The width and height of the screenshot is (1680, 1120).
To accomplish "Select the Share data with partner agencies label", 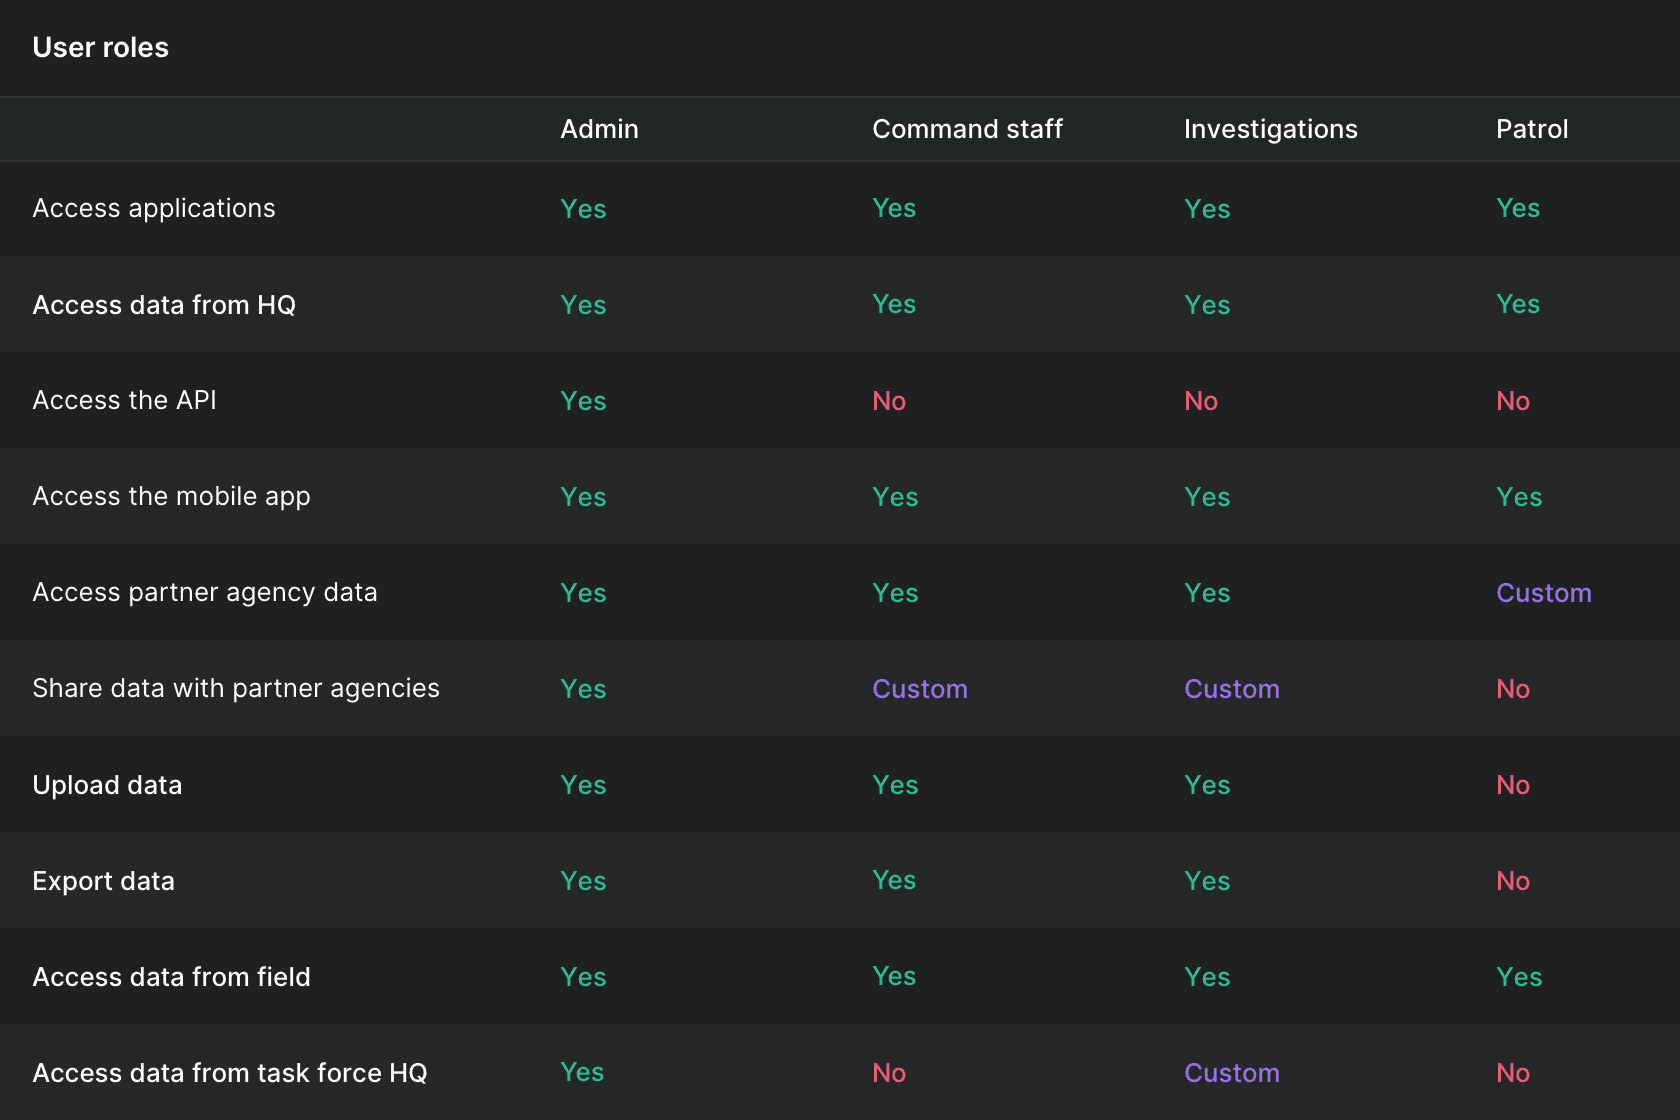I will pos(235,688).
